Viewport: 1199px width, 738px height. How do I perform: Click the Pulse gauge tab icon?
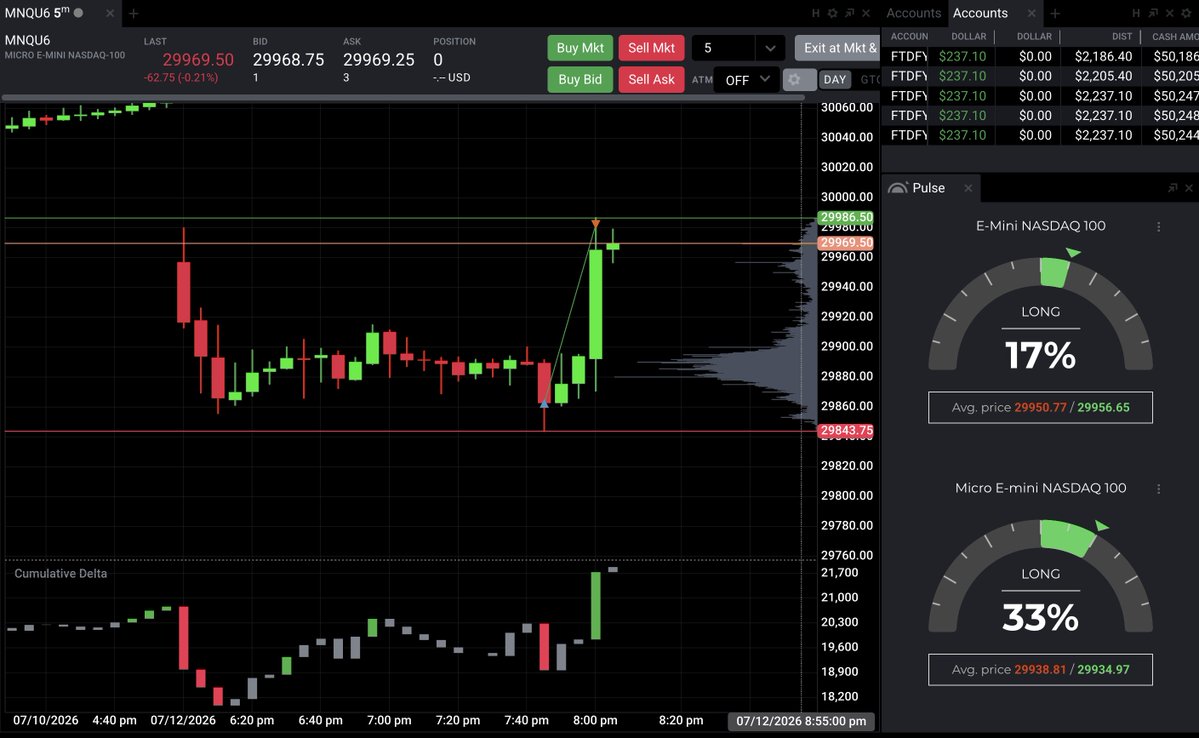click(x=898, y=188)
